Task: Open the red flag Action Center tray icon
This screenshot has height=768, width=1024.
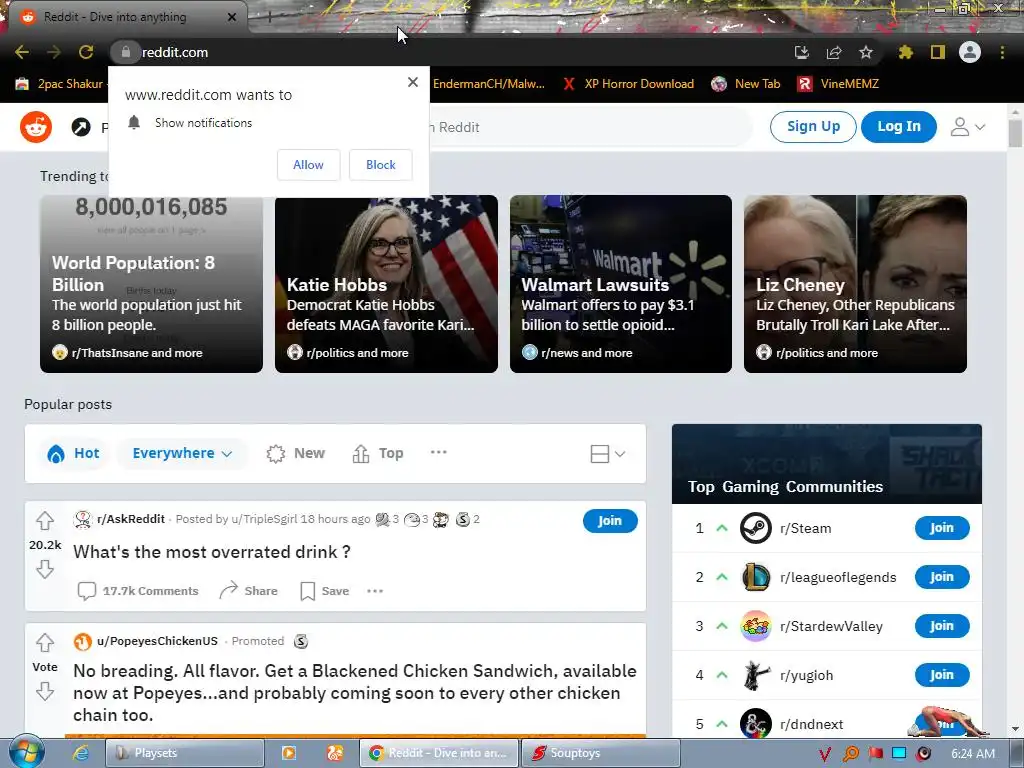Action: coord(875,754)
